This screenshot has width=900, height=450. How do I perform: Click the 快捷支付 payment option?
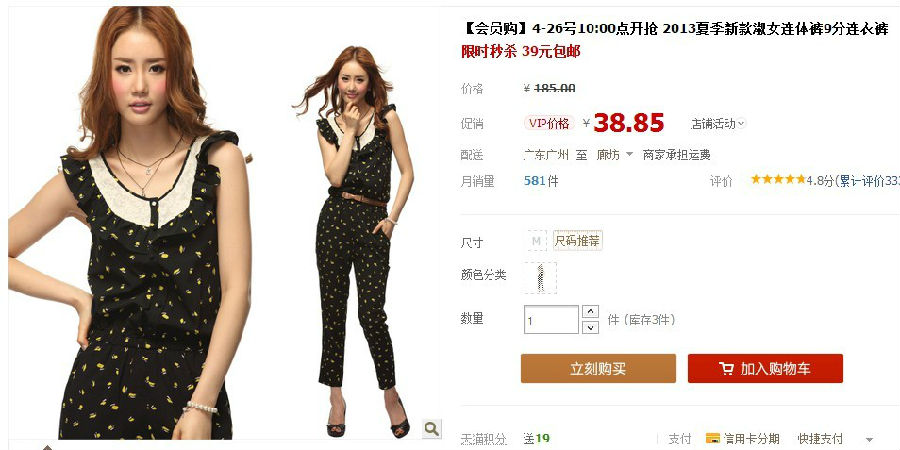[820, 439]
